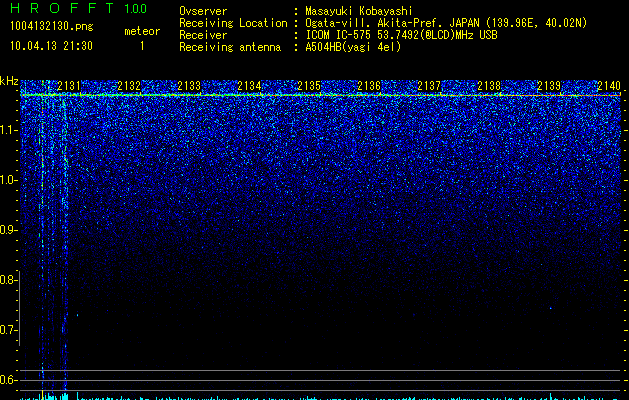Screen dimensions: 629x400
Task: Click the 0.6 kHz frequency label
Action: coord(8,380)
